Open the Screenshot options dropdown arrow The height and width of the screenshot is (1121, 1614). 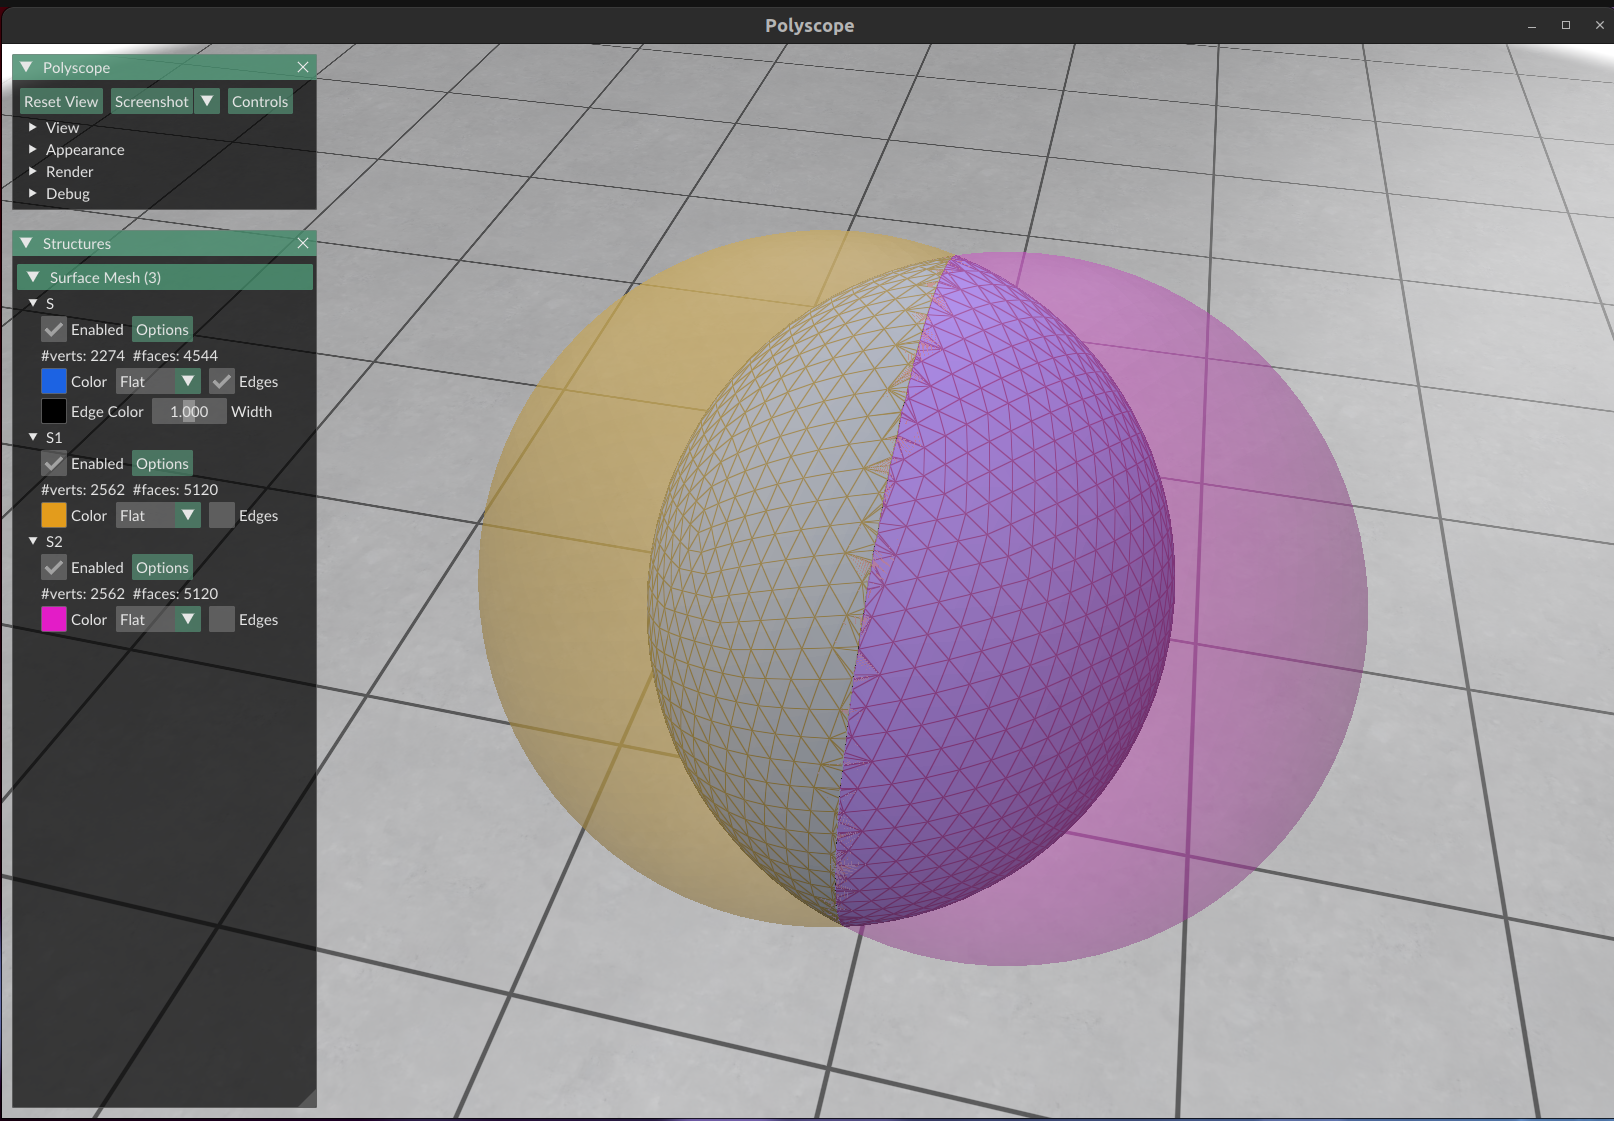click(x=207, y=101)
